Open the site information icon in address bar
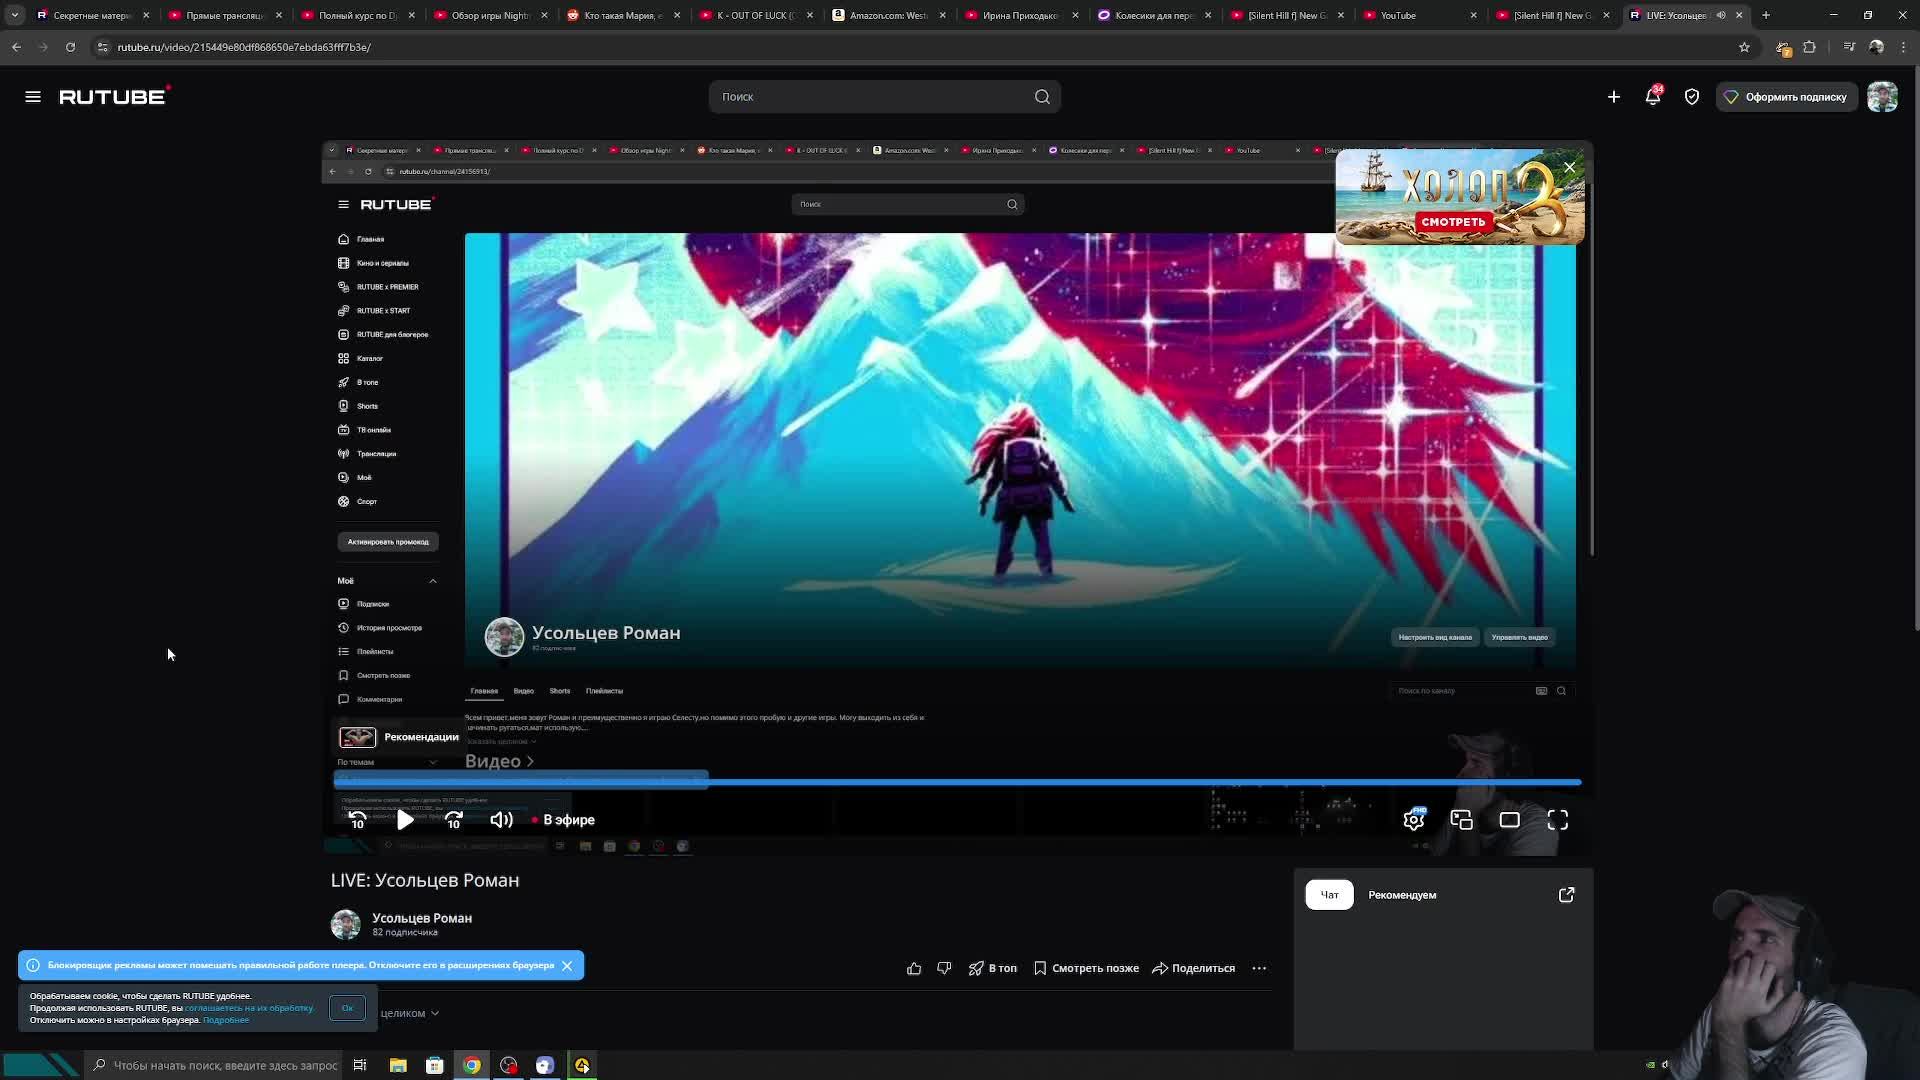This screenshot has height=1080, width=1920. pyautogui.click(x=103, y=47)
